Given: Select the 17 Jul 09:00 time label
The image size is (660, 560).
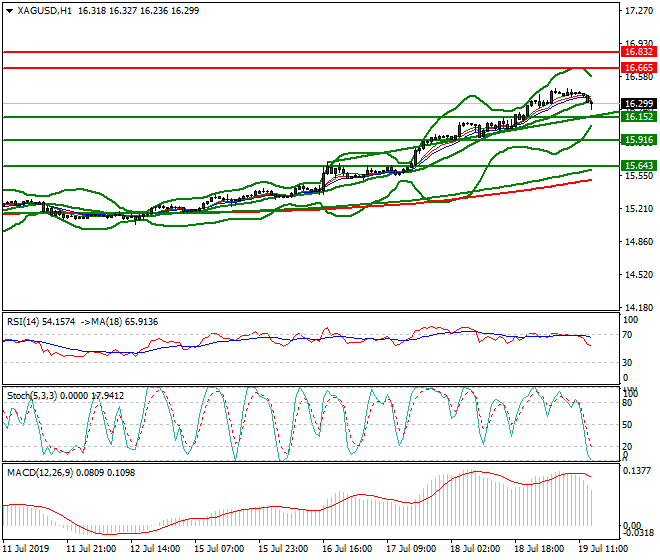Looking at the screenshot, I should pos(411,549).
